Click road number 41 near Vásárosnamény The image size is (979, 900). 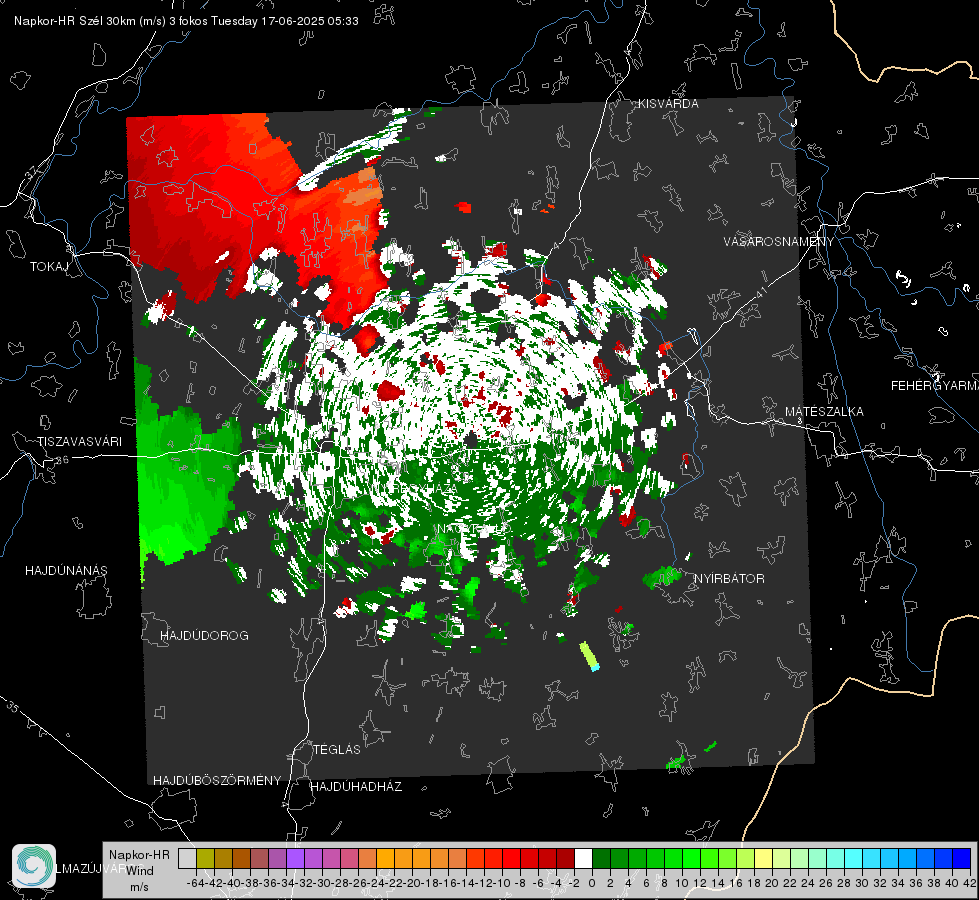pyautogui.click(x=760, y=292)
